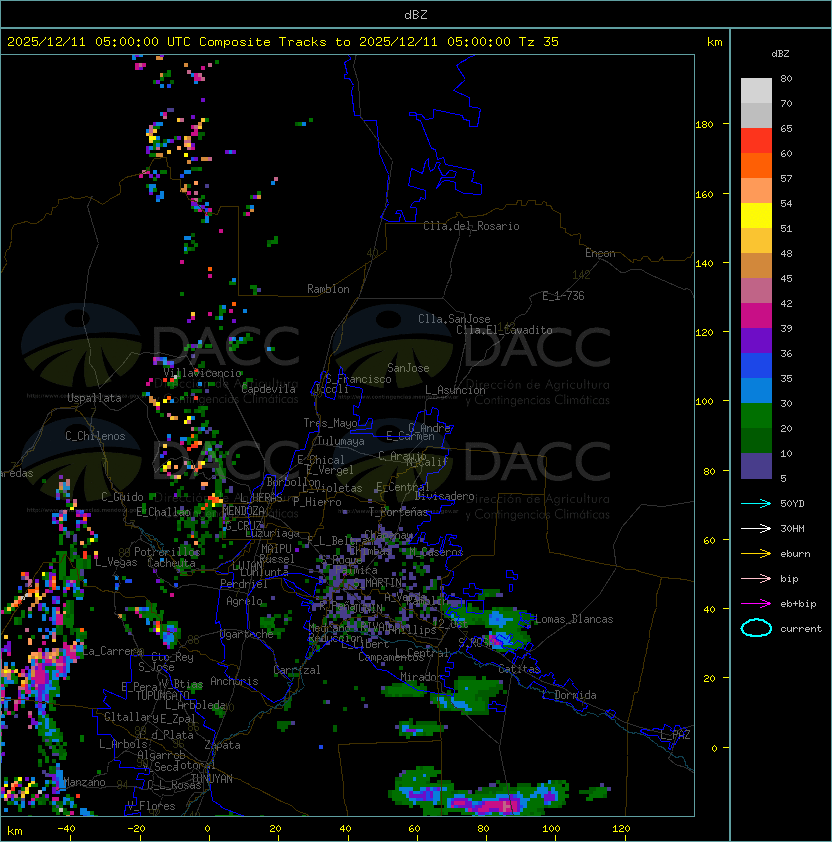Click the 'Lomas_Blancas' place label
The image size is (832, 842).
[574, 619]
